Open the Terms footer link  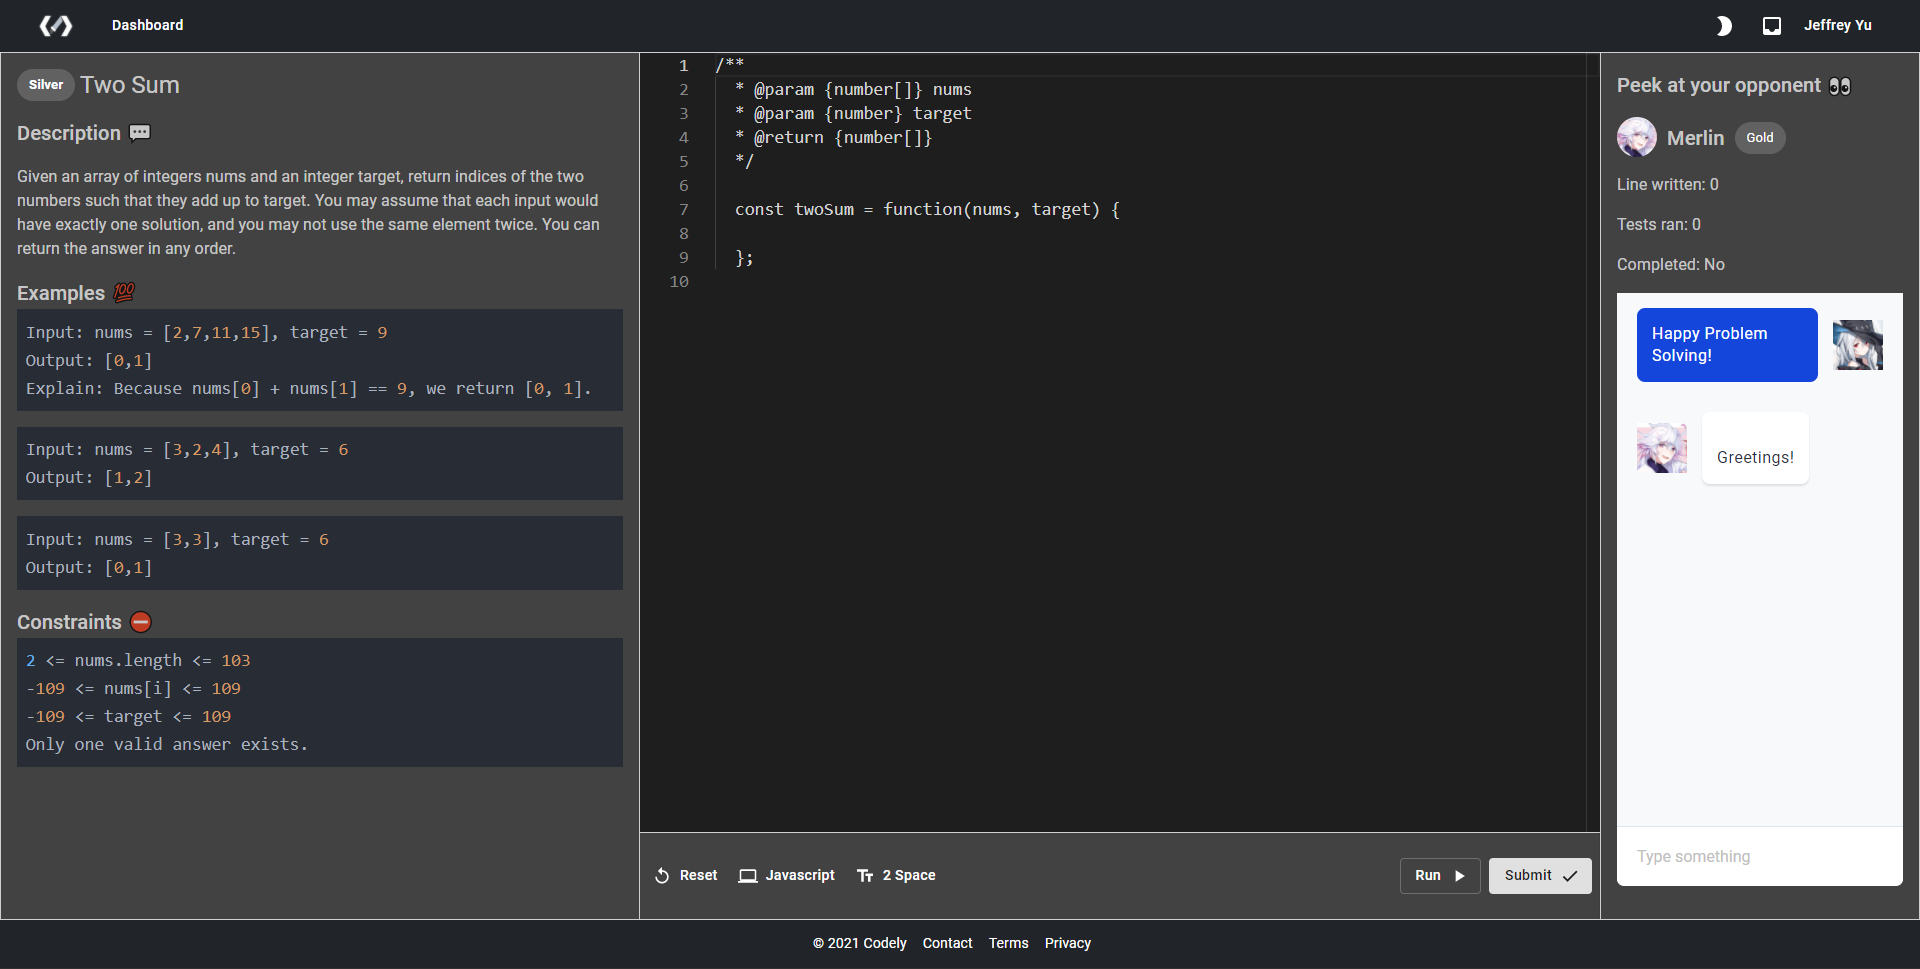pyautogui.click(x=1008, y=943)
